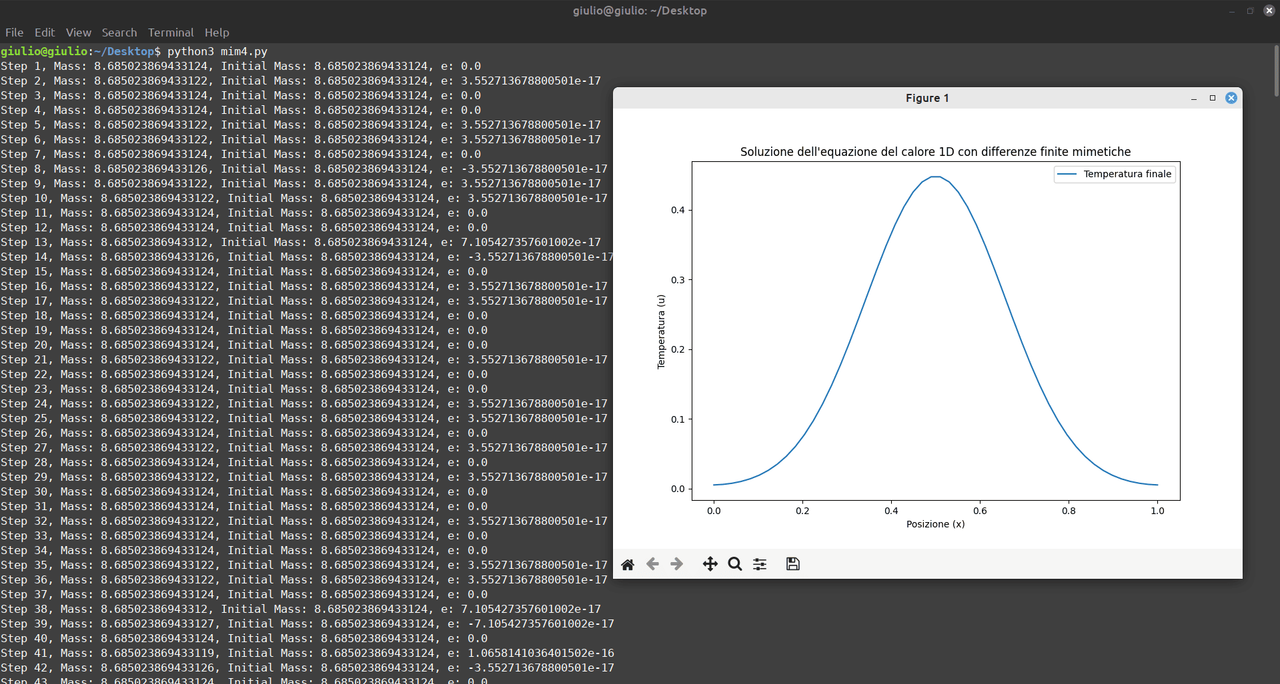
Task: Minimize the terminal window
Action: click(x=1231, y=11)
